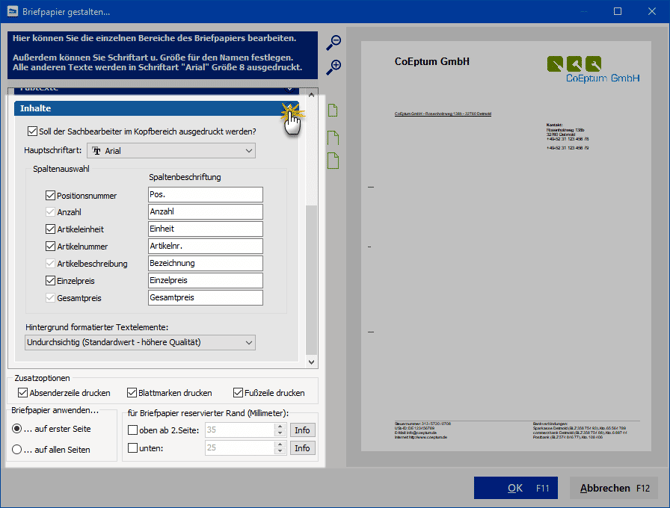The image size is (670, 508).
Task: Click the Abbrechen F12 button
Action: [x=614, y=488]
